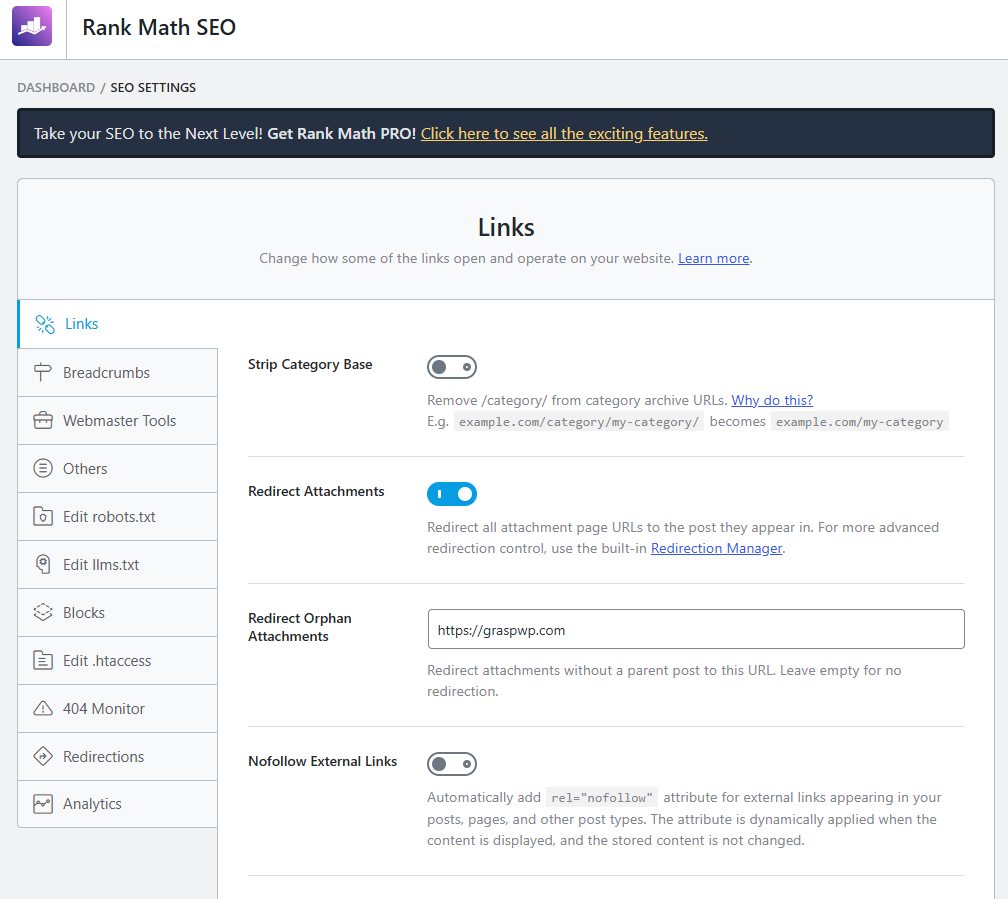The width and height of the screenshot is (1008, 899).
Task: Click the Others list icon
Action: tap(42, 468)
